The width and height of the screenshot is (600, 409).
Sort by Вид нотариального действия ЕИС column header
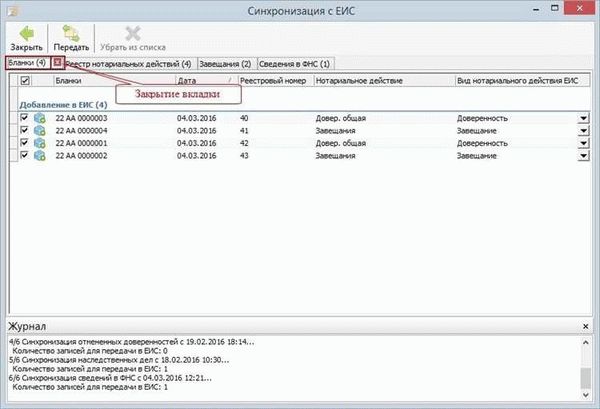[522, 81]
